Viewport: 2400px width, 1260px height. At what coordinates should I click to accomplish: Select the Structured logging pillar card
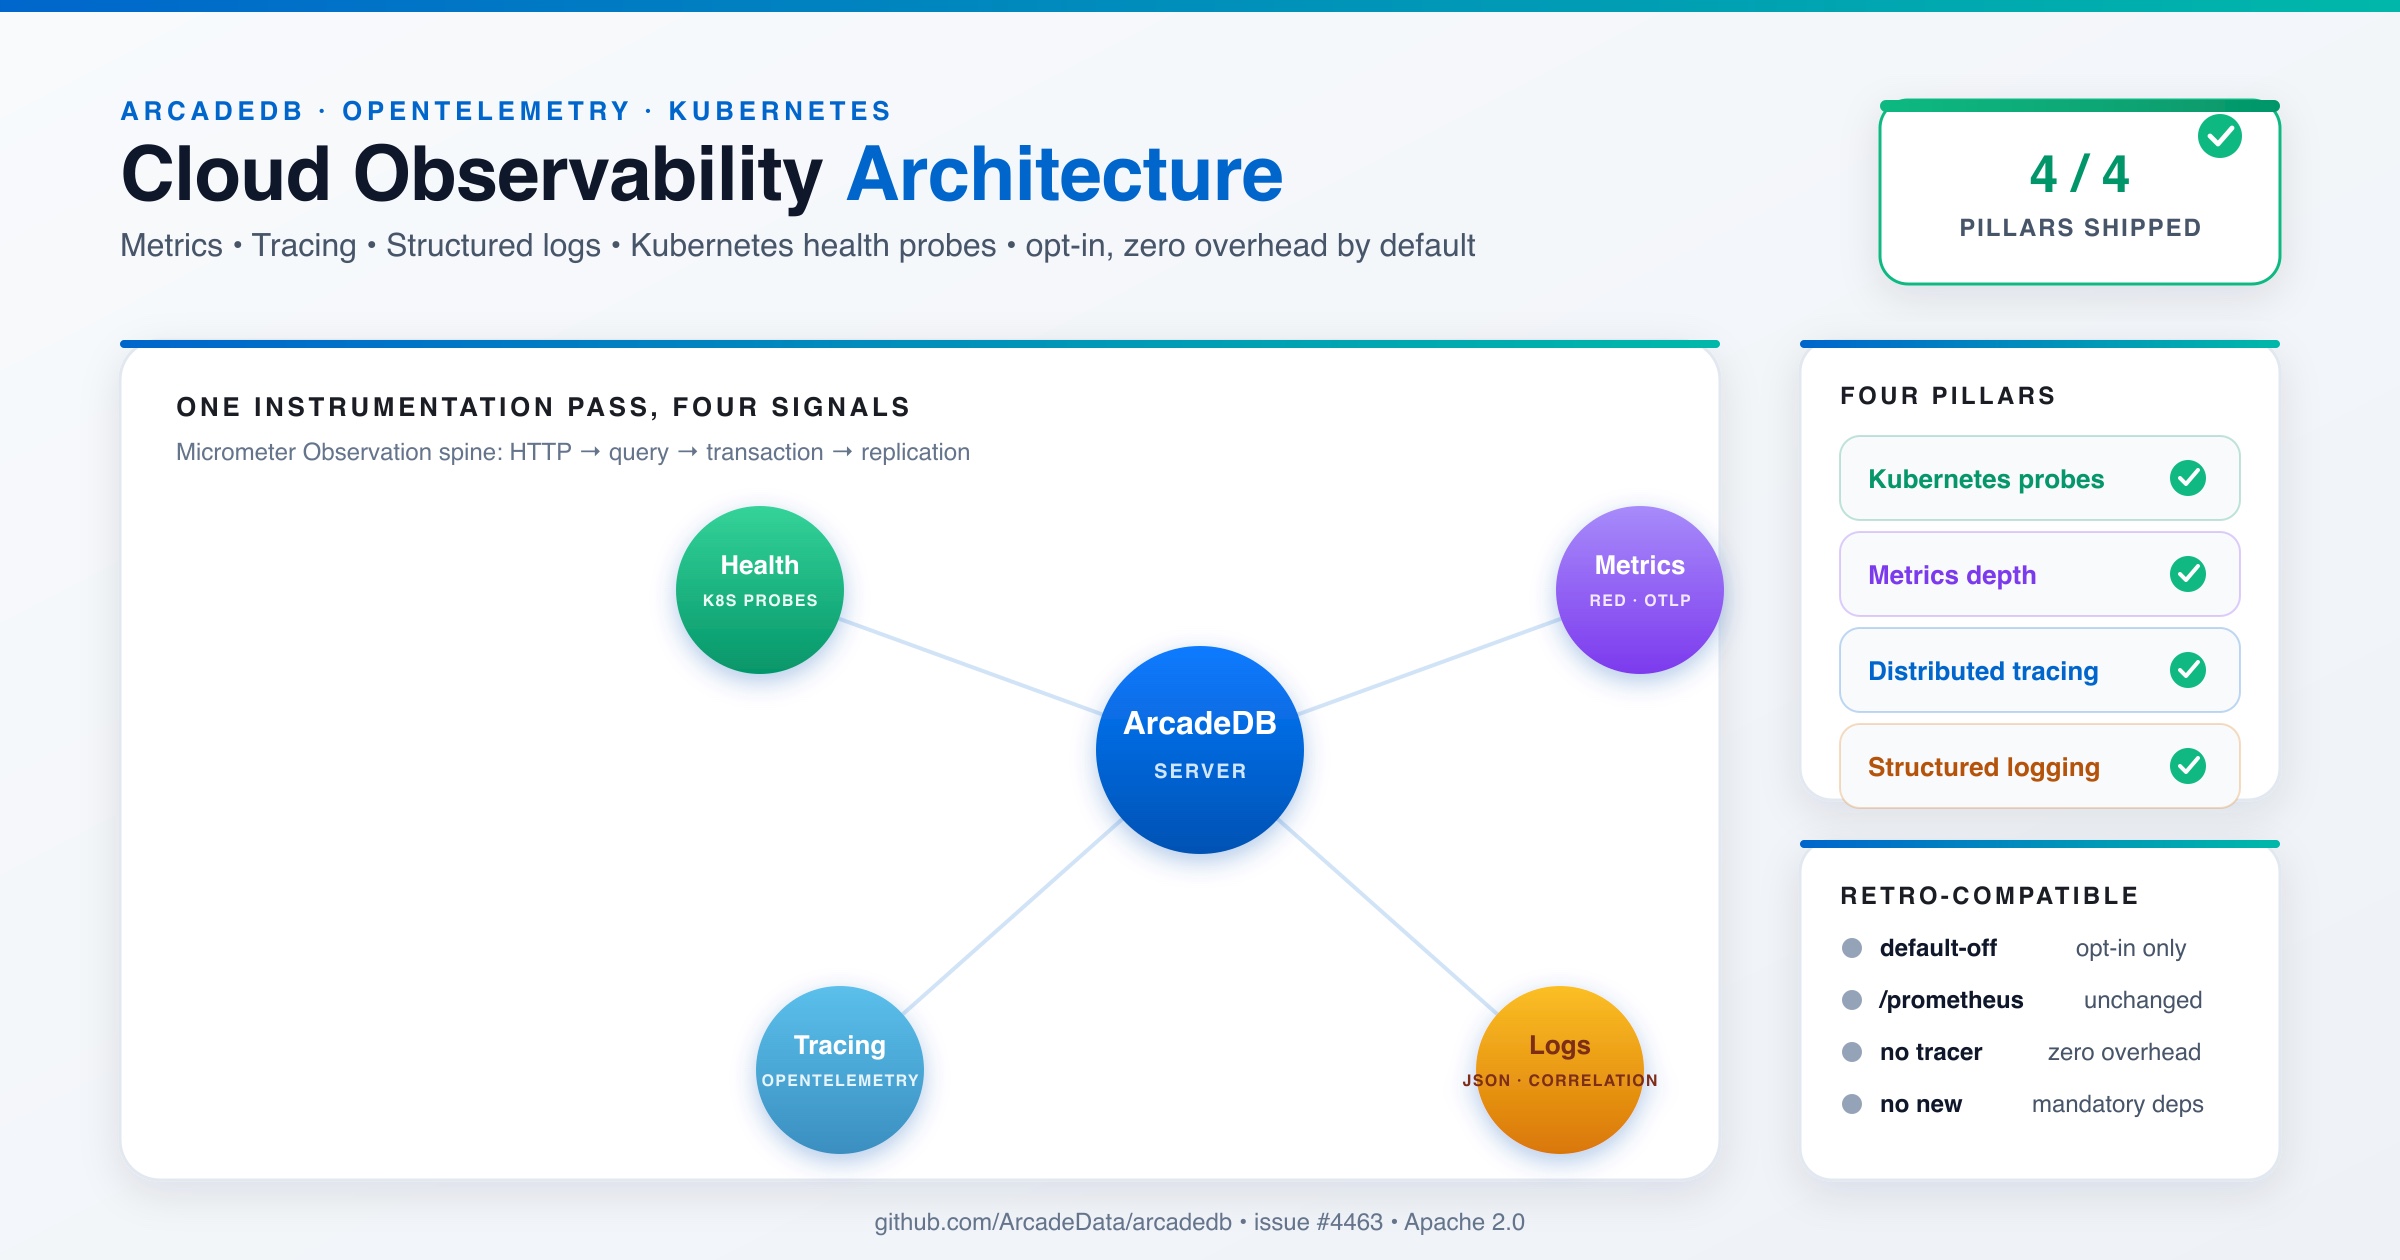(2040, 766)
